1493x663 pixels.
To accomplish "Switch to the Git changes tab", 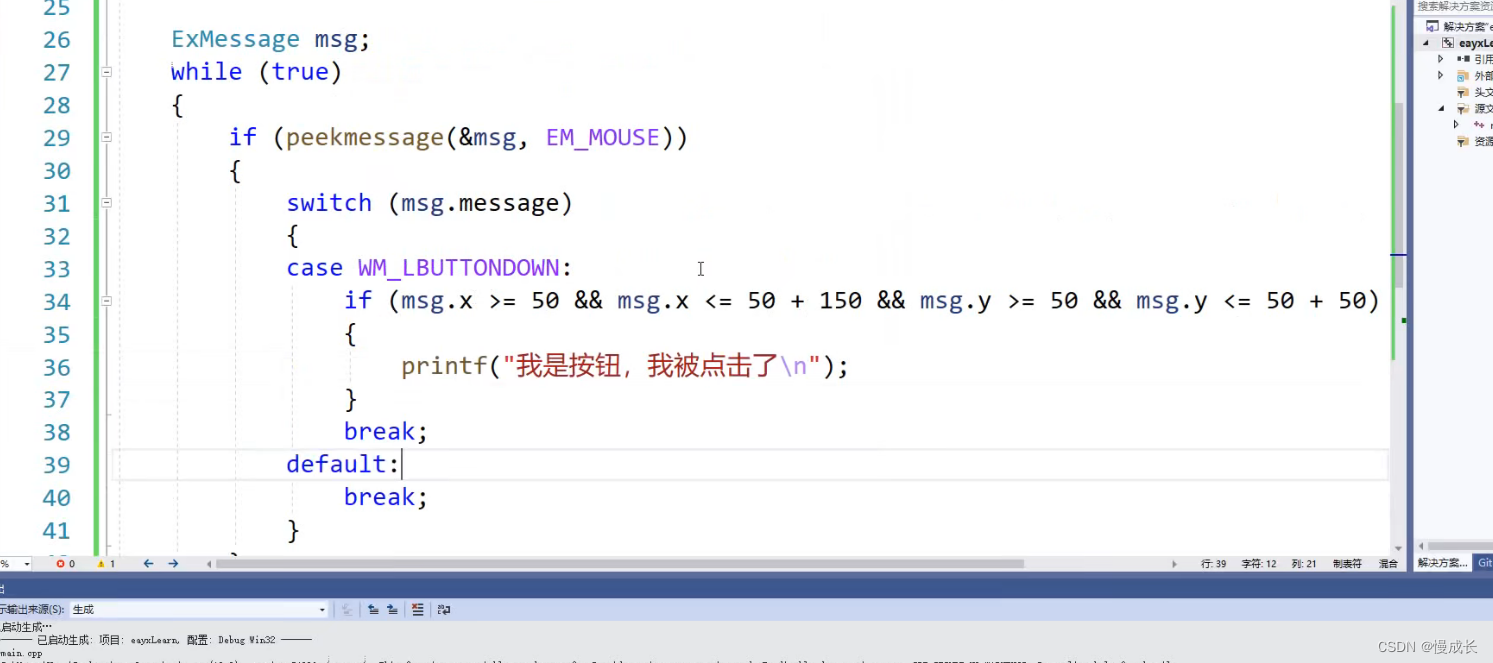I will point(1484,563).
